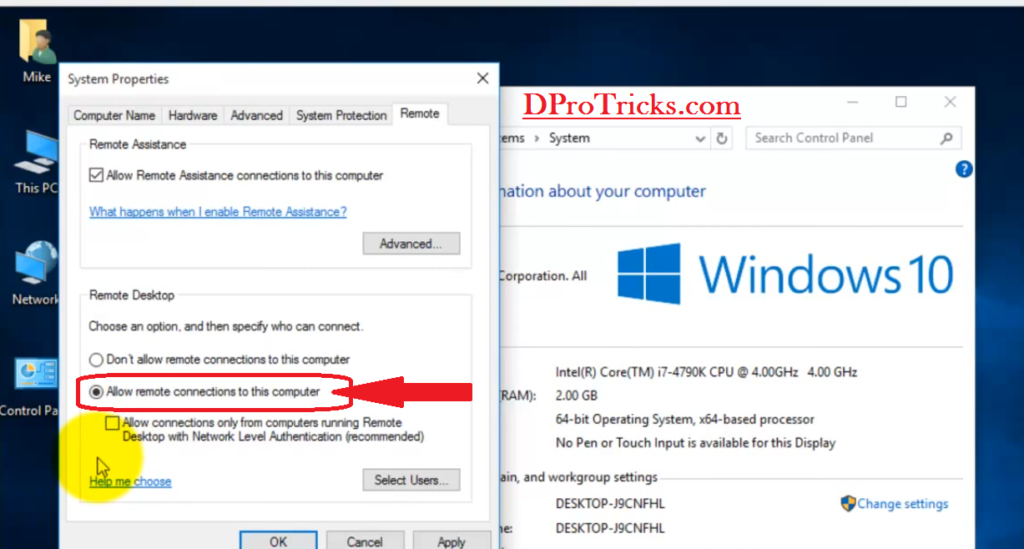Click the 2.00 GB RAM value
The height and width of the screenshot is (549, 1024).
[x=577, y=396]
